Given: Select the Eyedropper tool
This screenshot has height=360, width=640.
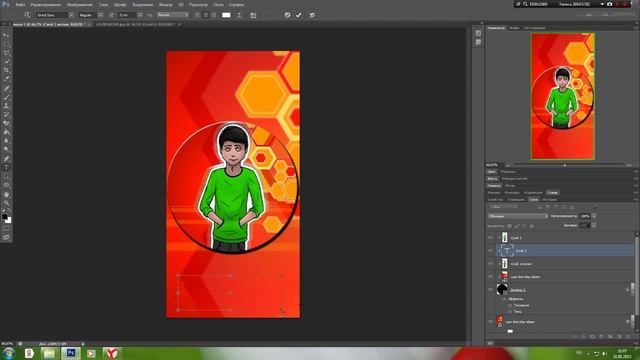Looking at the screenshot, I should click(6, 79).
